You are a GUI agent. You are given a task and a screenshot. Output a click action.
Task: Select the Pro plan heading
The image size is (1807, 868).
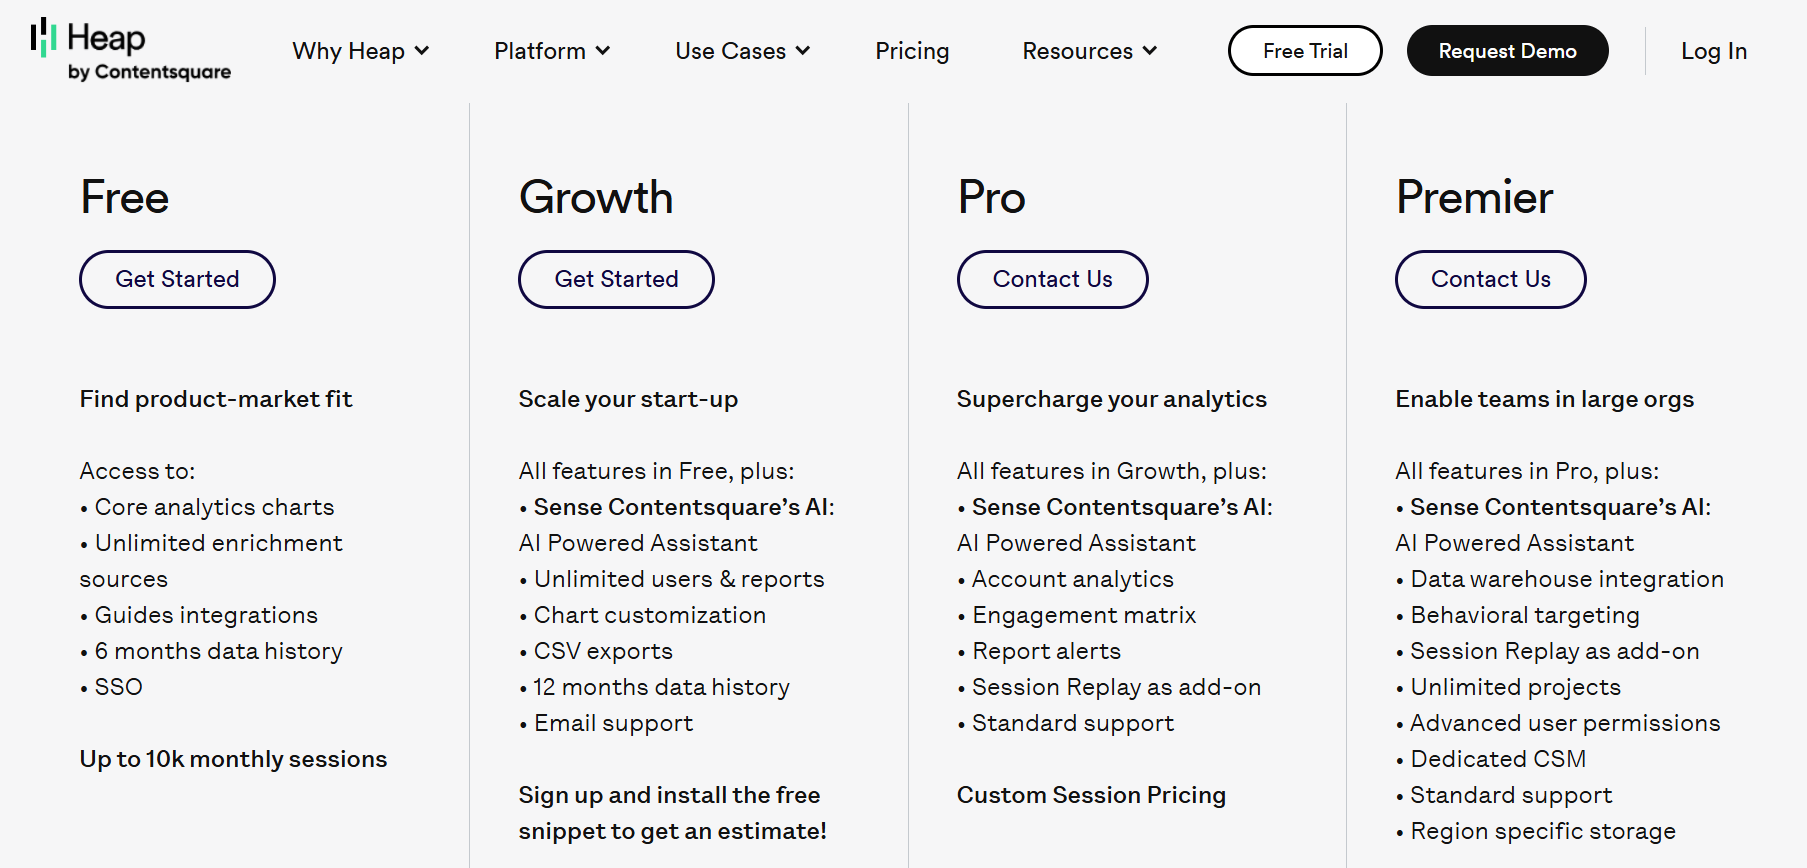pos(991,197)
